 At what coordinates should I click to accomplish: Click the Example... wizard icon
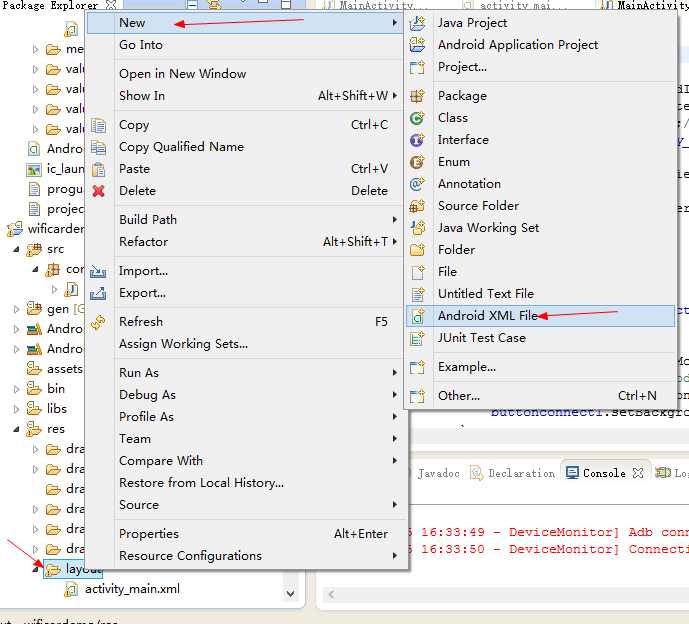[x=417, y=367]
